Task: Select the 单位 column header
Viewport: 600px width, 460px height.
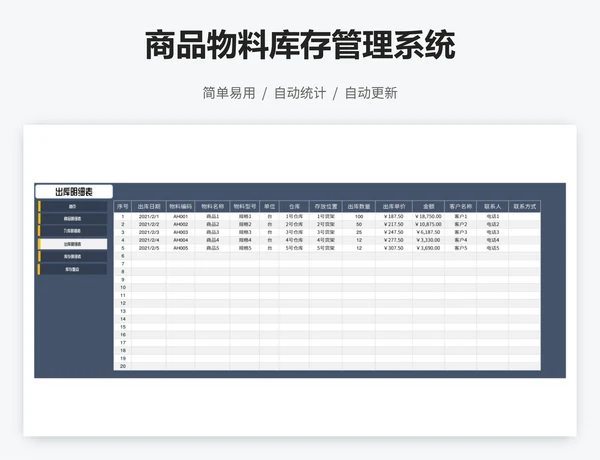Action: tap(269, 207)
